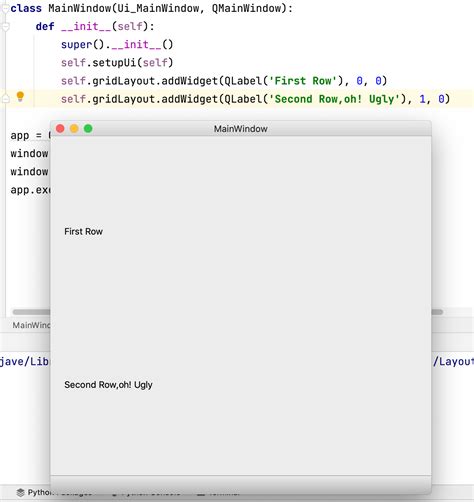Click the editor's horizontal scrollbar
Viewport: 474px width, 502px height.
point(31,312)
